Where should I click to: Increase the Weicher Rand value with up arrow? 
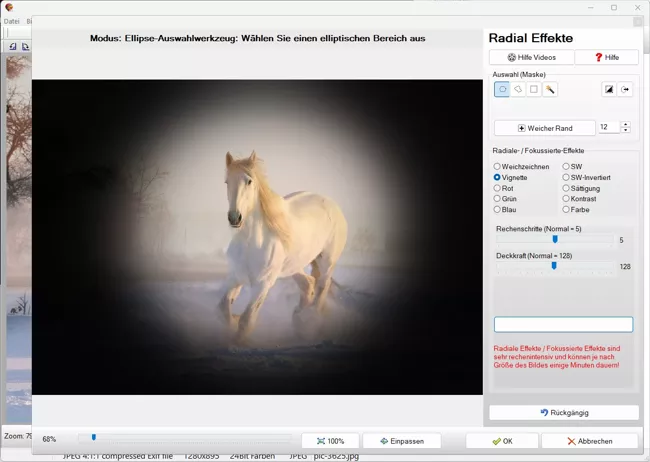click(625, 124)
